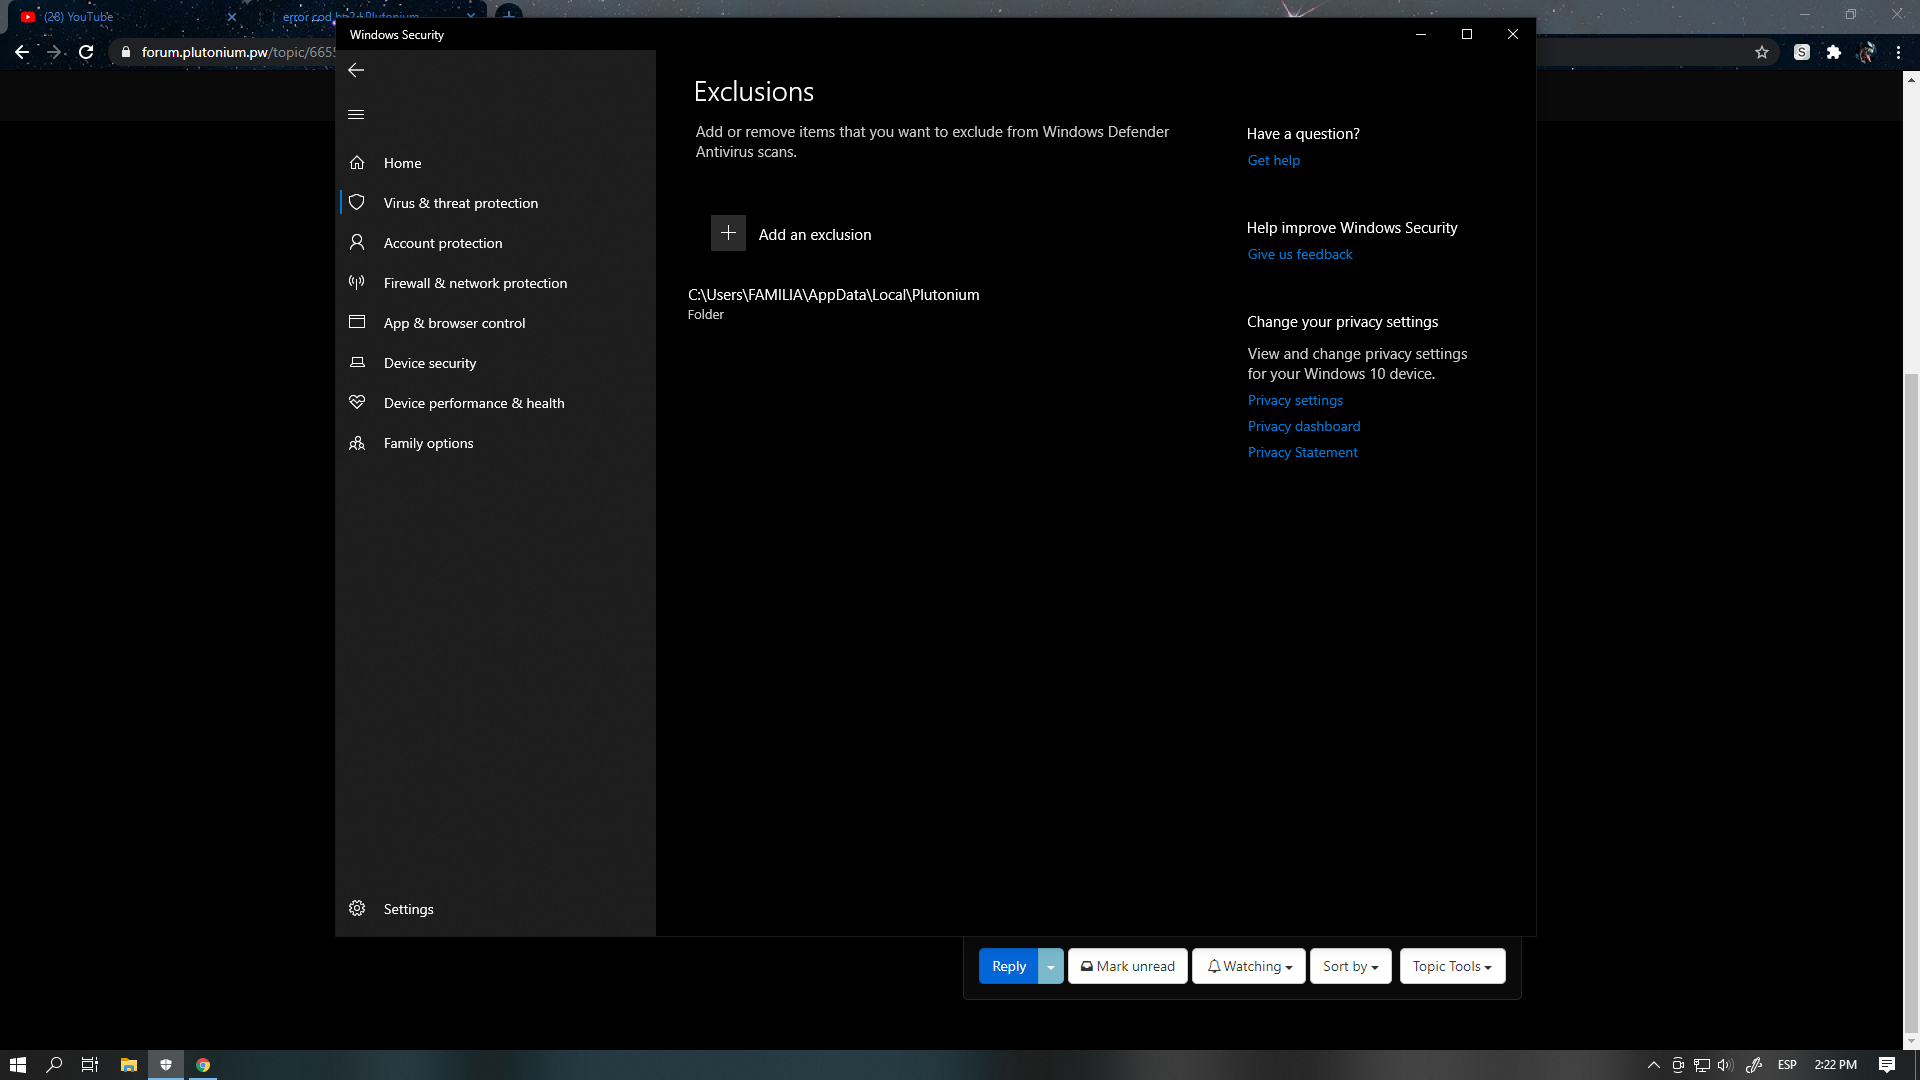Click the back arrow in Windows Security
The width and height of the screenshot is (1920, 1080).
pos(356,70)
